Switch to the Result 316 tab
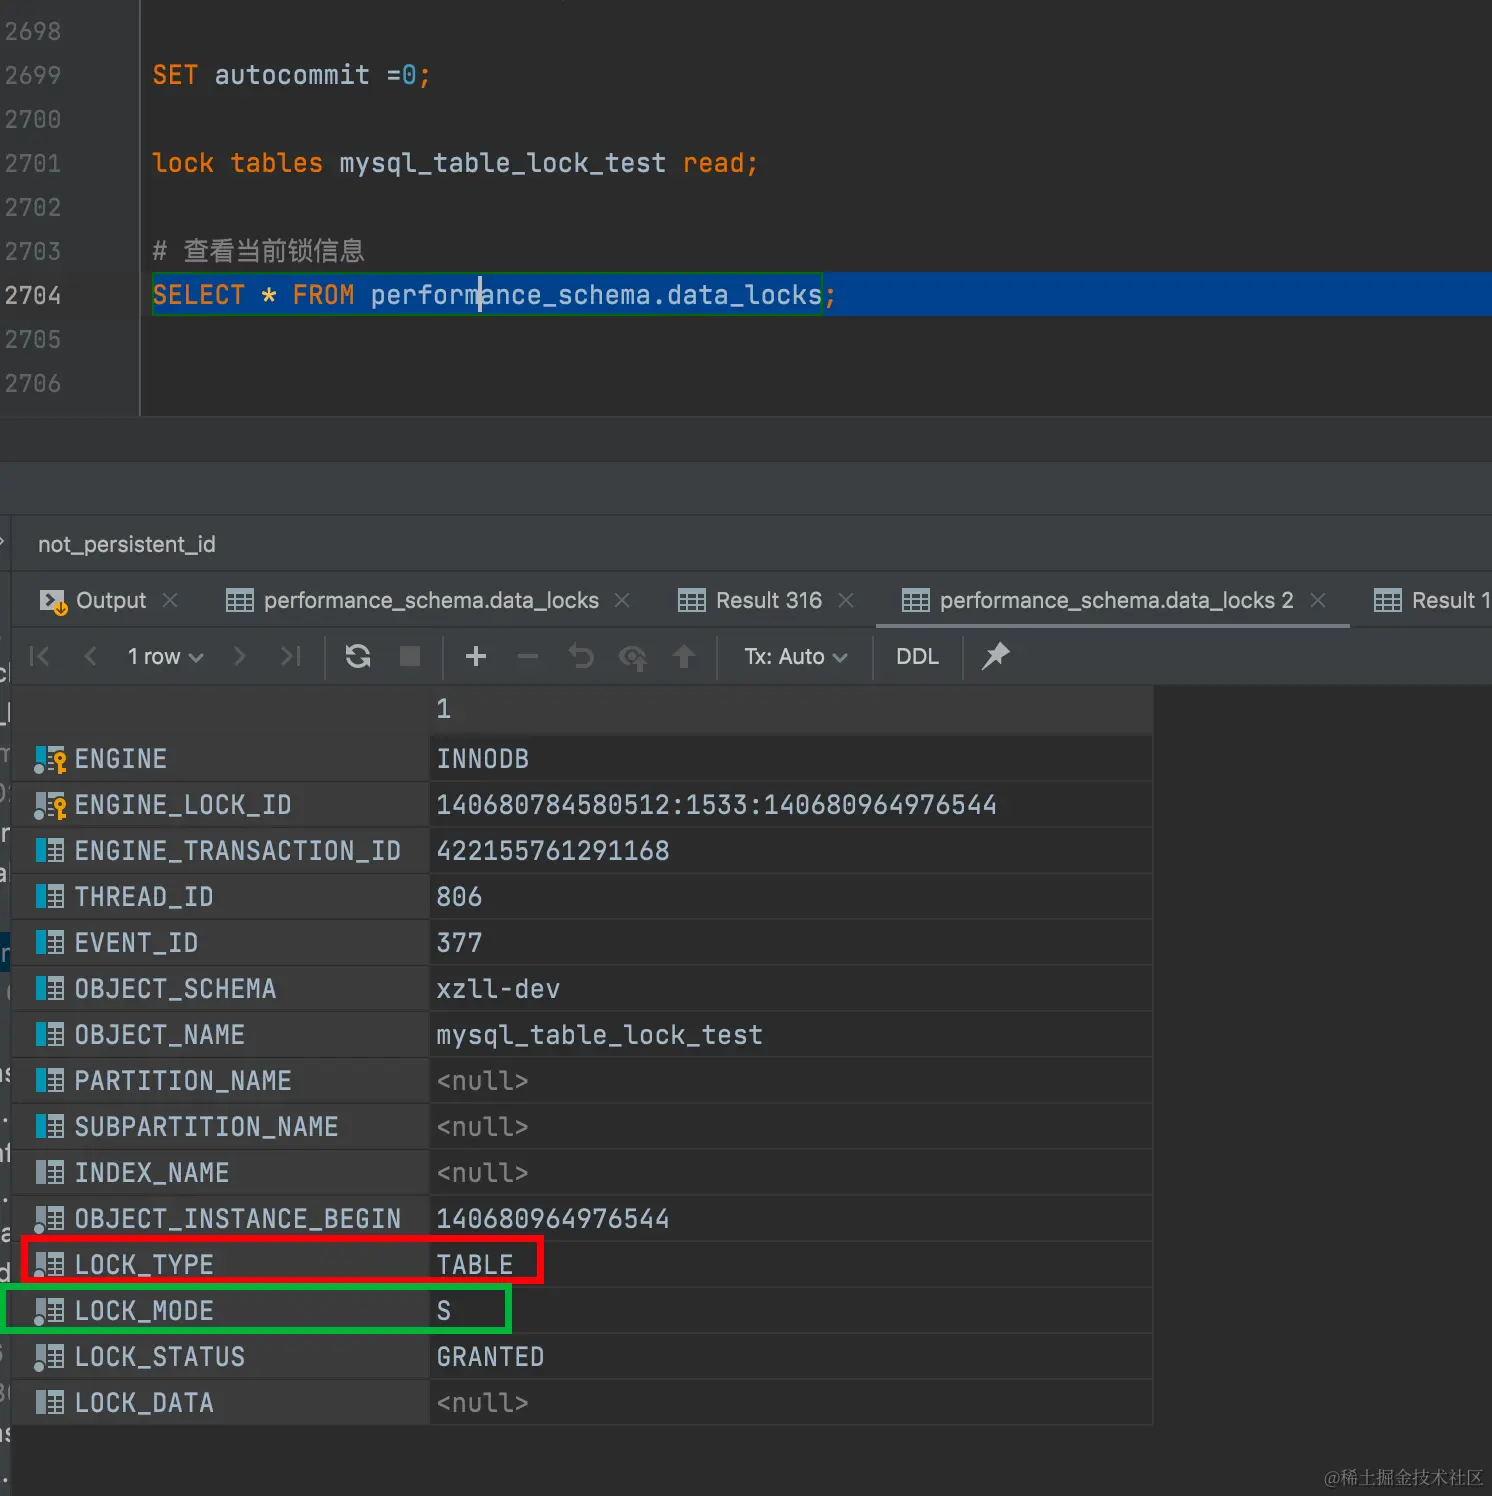The width and height of the screenshot is (1492, 1496). pyautogui.click(x=768, y=600)
